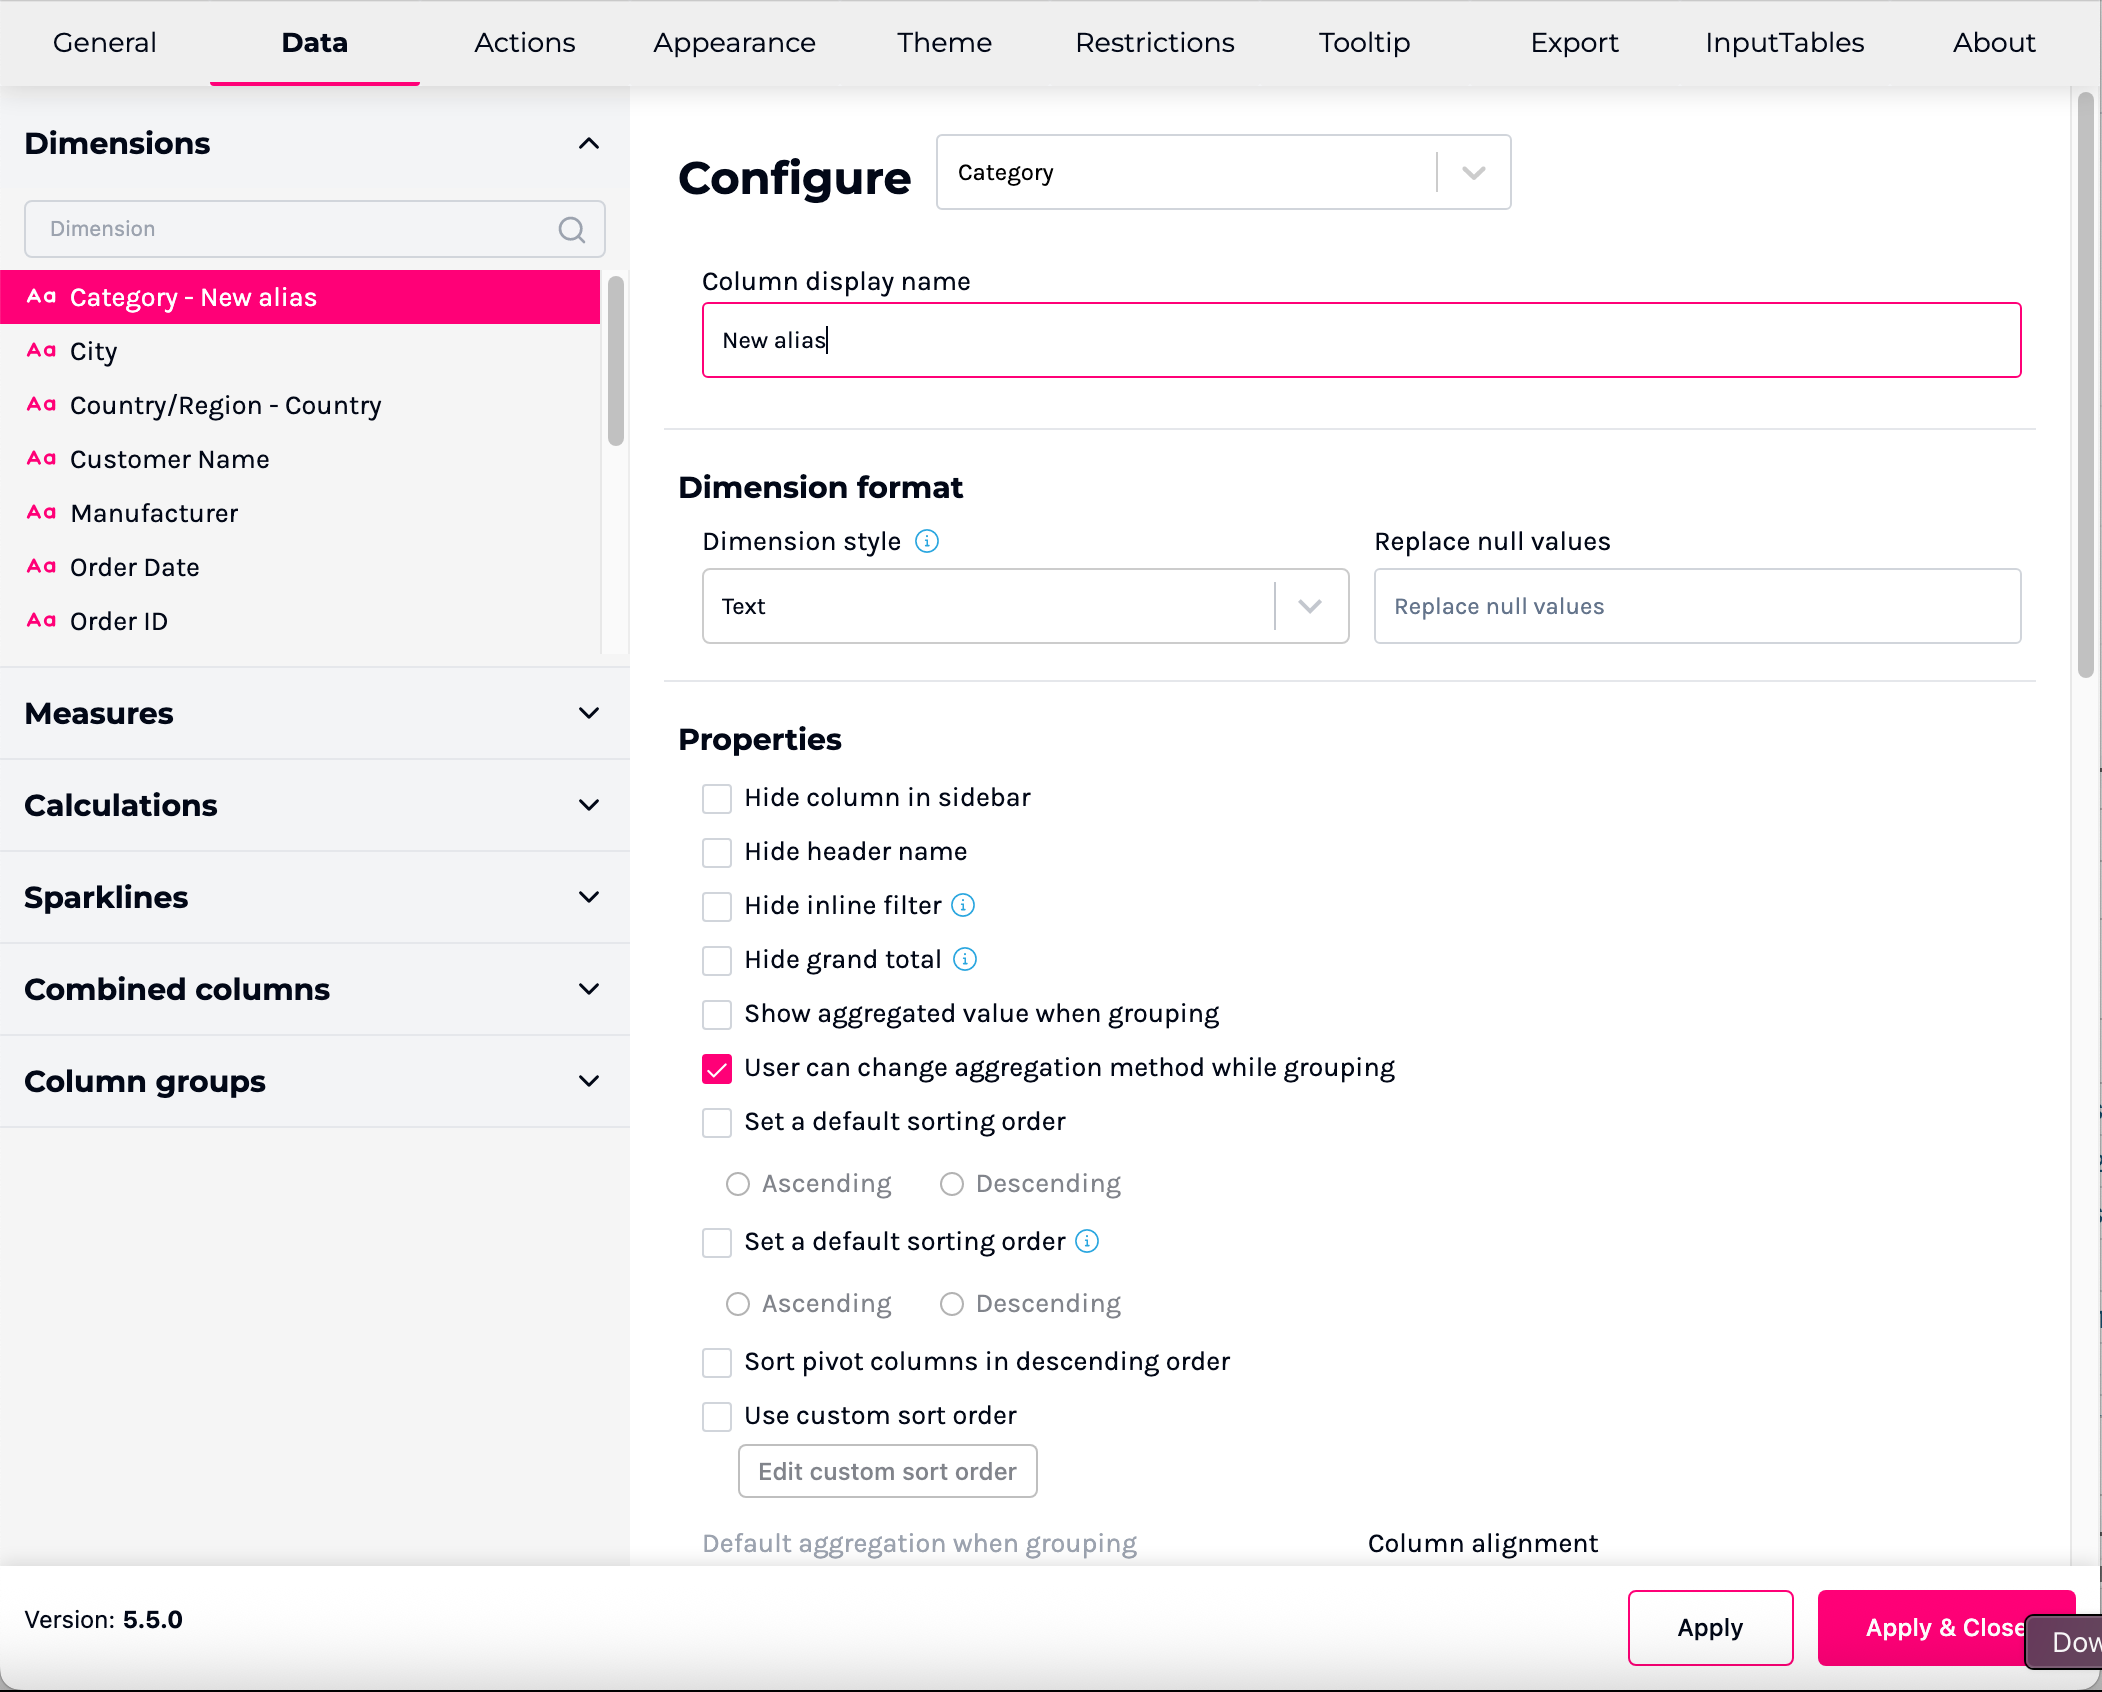Click the dimensions list scrollbar
This screenshot has height=1692, width=2102.
[x=616, y=360]
